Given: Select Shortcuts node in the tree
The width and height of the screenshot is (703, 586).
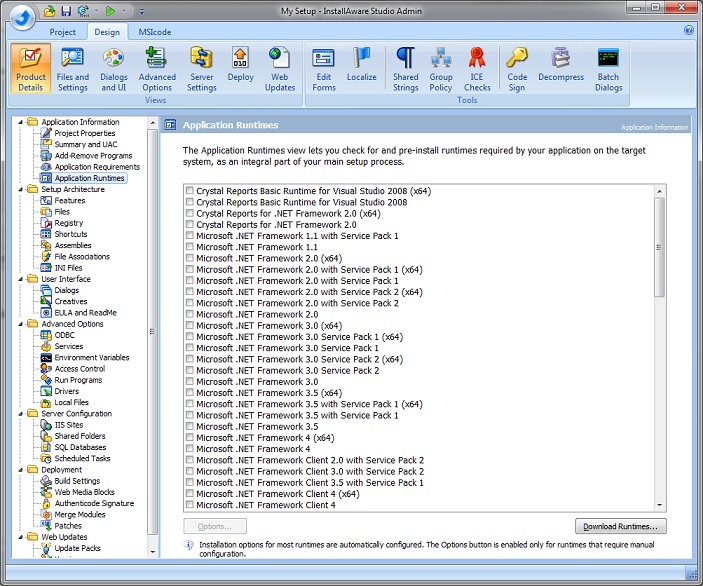Looking at the screenshot, I should pos(71,234).
